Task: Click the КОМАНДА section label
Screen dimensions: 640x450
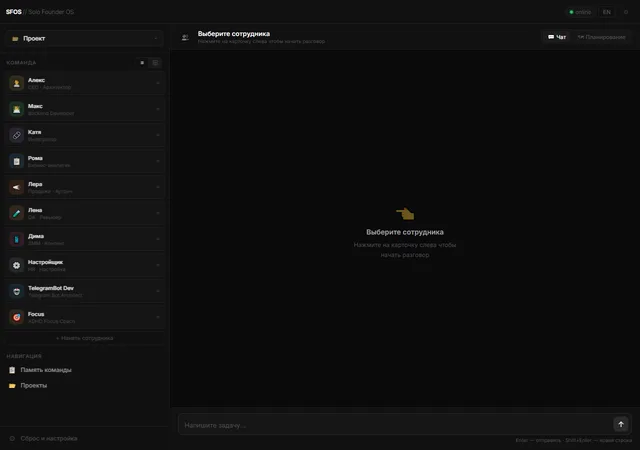Action: tap(21, 63)
